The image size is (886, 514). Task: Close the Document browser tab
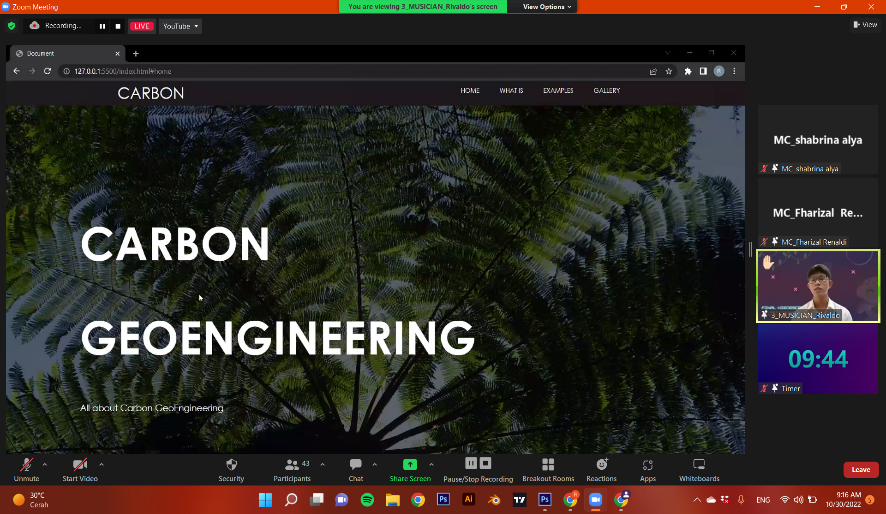[x=118, y=54]
